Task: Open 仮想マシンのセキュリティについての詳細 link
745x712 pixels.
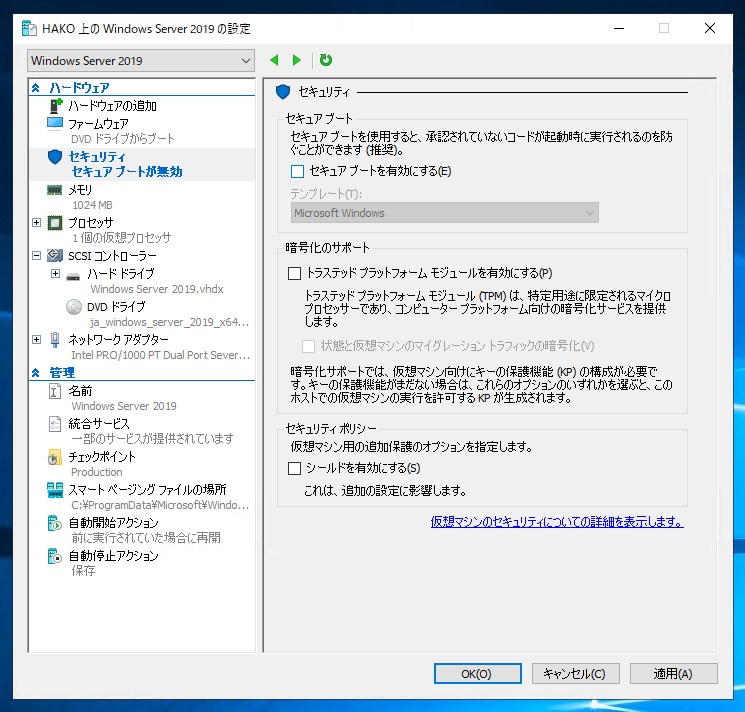Action: tap(557, 522)
